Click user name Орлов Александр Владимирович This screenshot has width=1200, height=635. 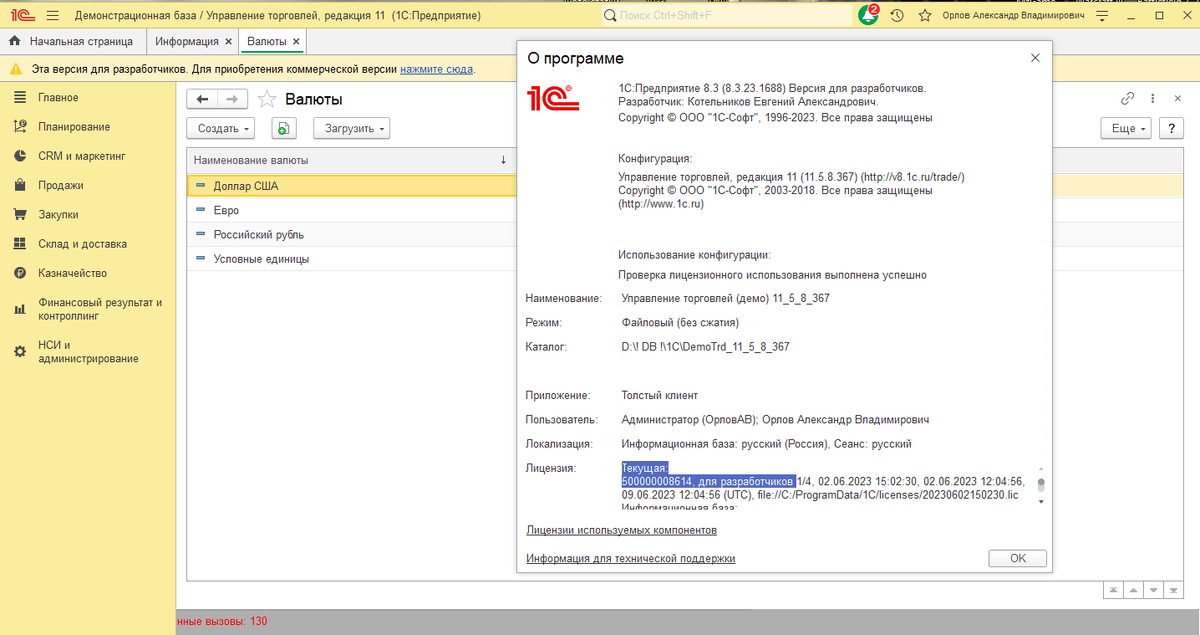[x=1014, y=16]
